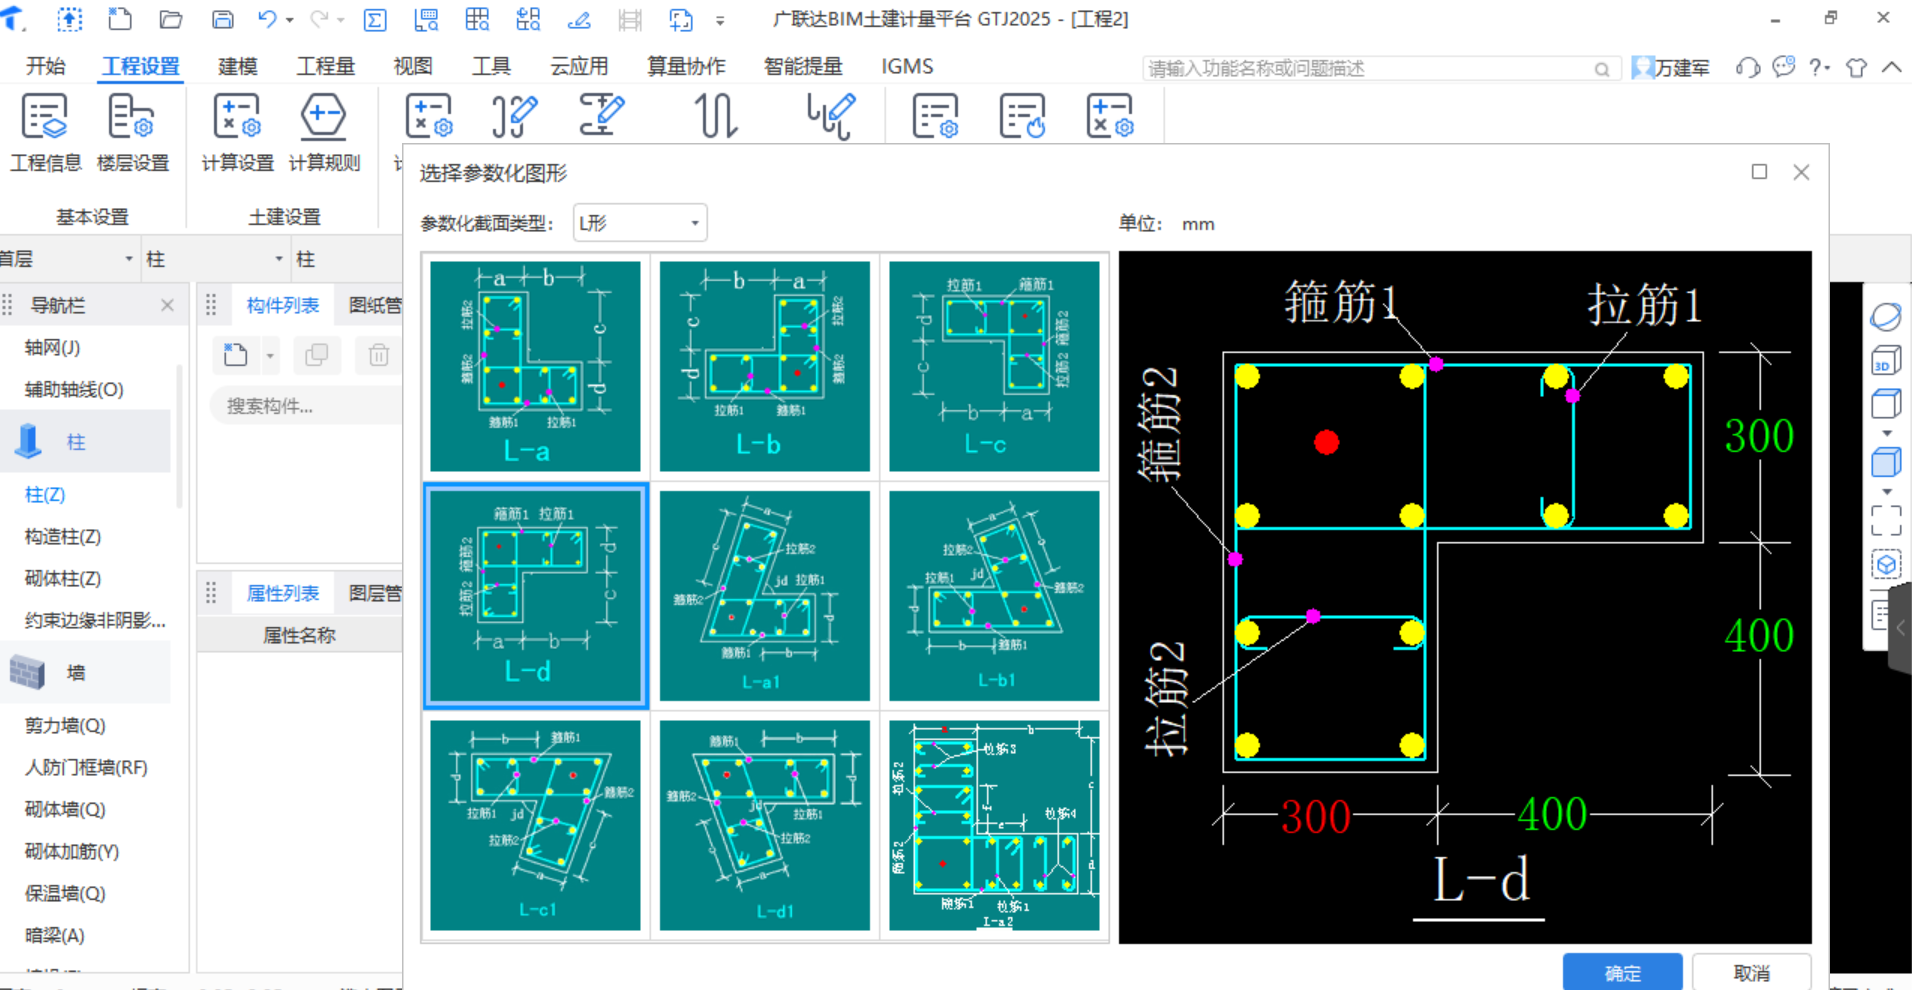Open the 首层 floor selector dropdown
1912x990 pixels.
[x=128, y=258]
